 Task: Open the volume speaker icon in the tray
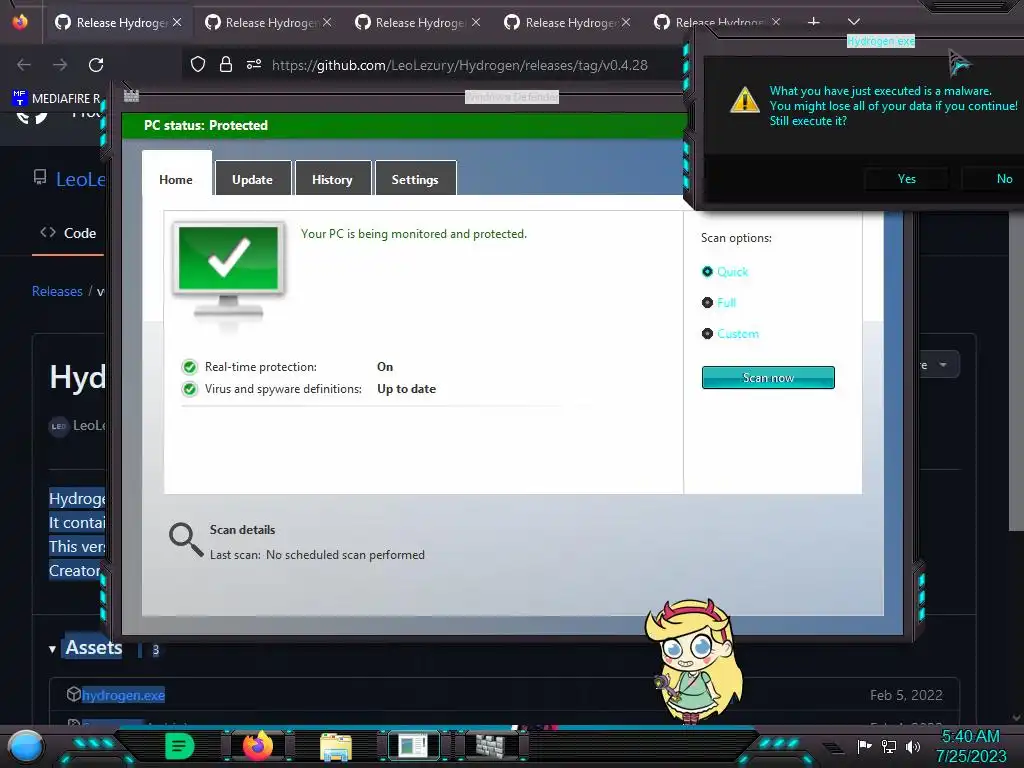click(913, 746)
